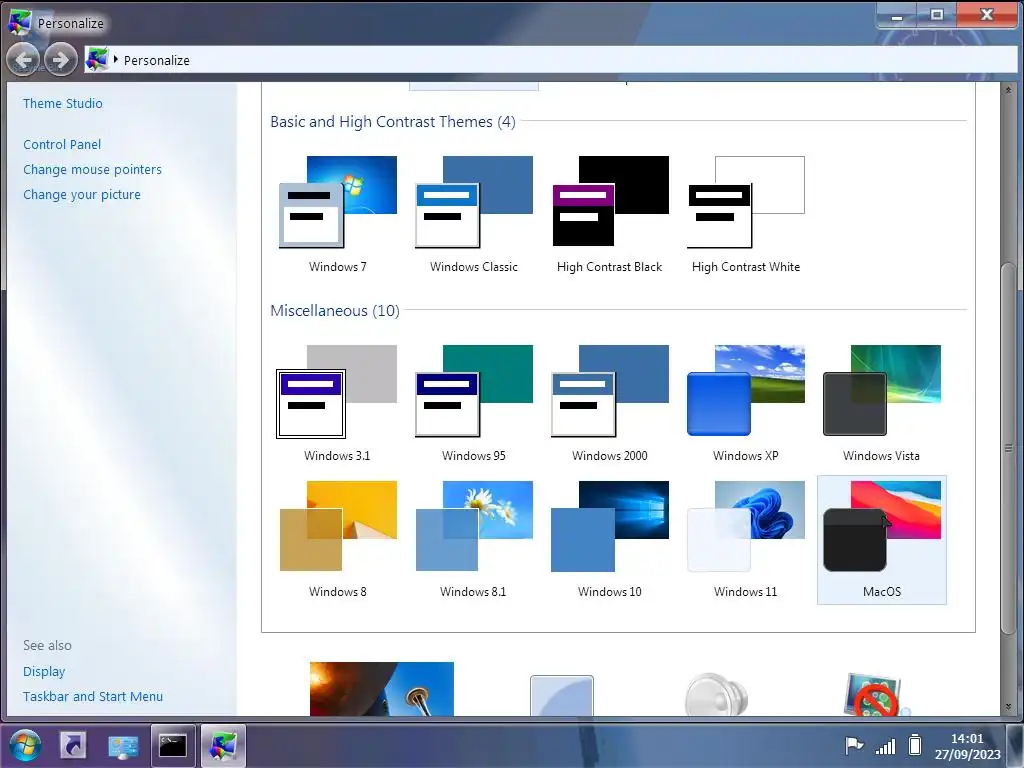Choose the Windows 8 theme

coord(338,539)
